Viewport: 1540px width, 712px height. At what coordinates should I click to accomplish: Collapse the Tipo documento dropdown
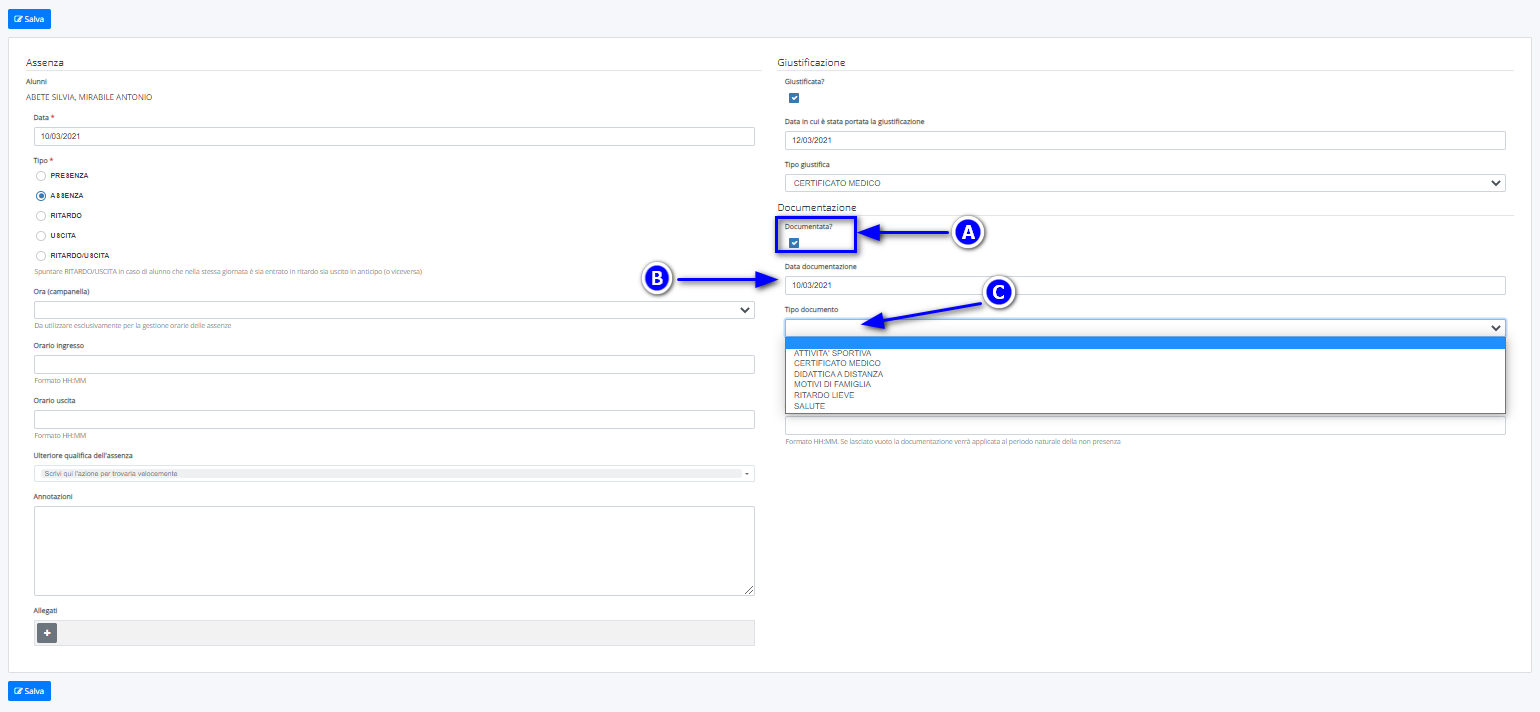[x=1496, y=328]
